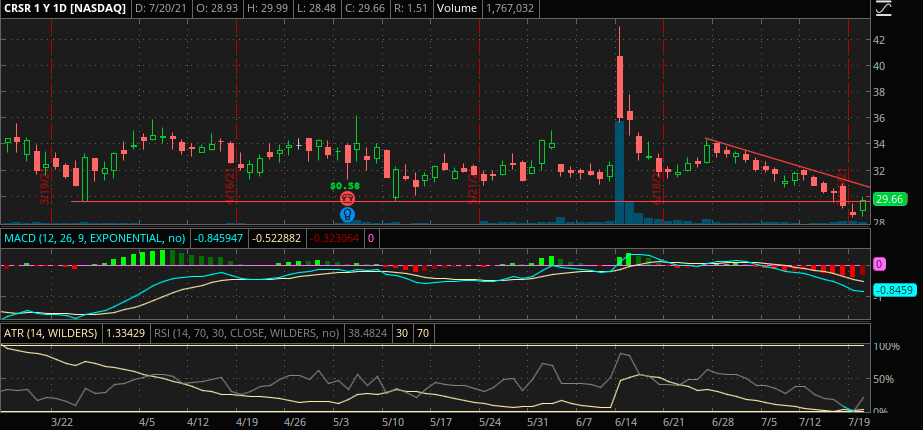Select the red horizontal support line
923x430 pixels.
471,201
